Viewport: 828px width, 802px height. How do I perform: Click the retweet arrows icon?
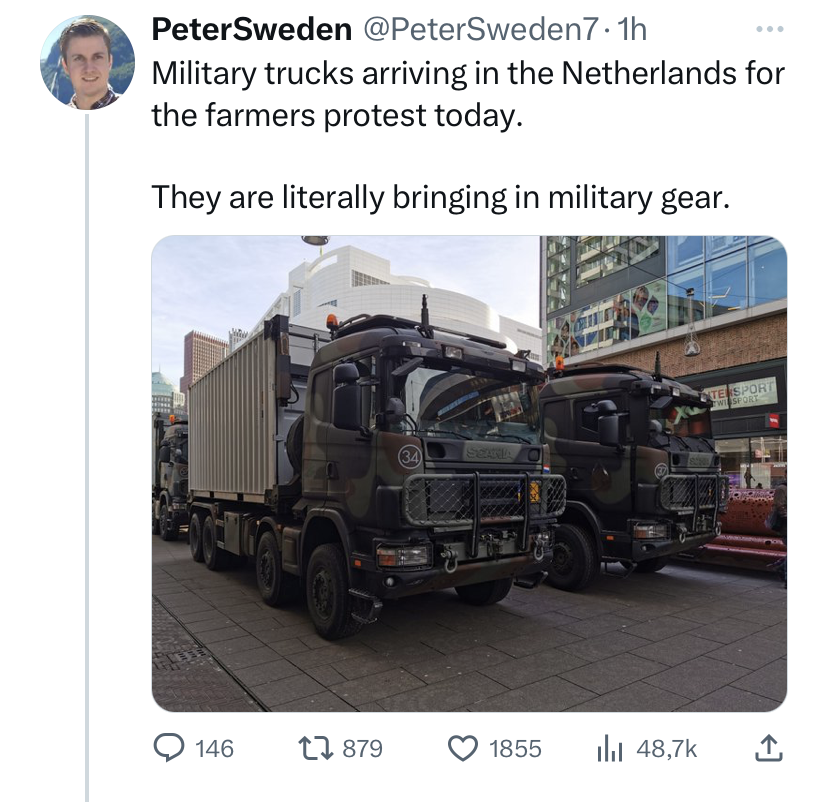click(x=316, y=749)
